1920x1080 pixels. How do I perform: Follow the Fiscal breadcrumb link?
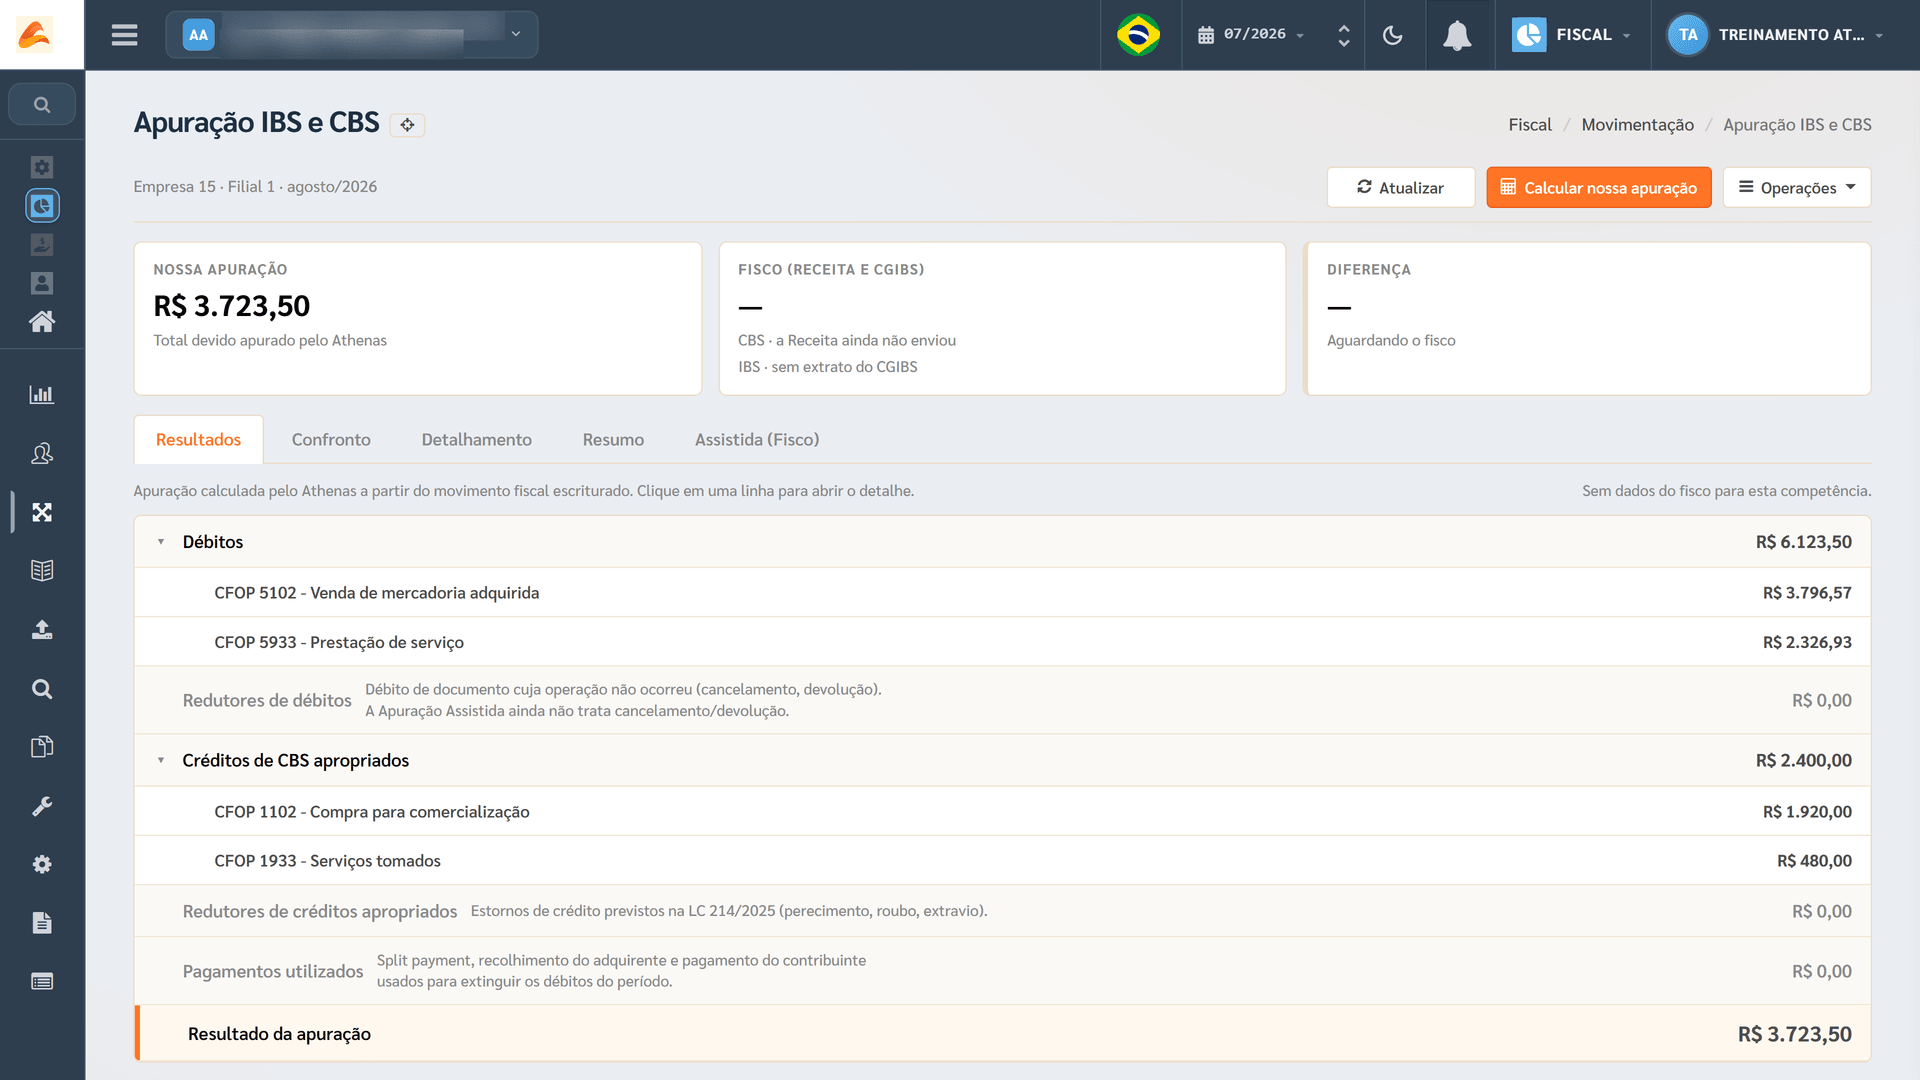click(1530, 125)
